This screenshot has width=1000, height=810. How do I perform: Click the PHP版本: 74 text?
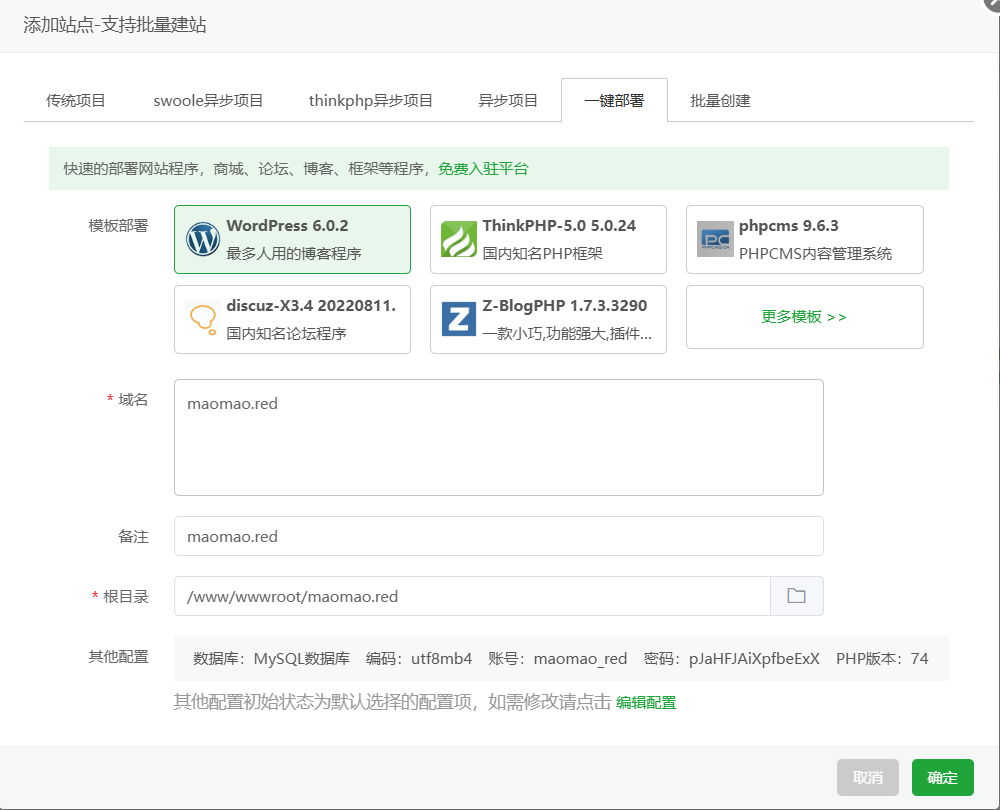[882, 659]
